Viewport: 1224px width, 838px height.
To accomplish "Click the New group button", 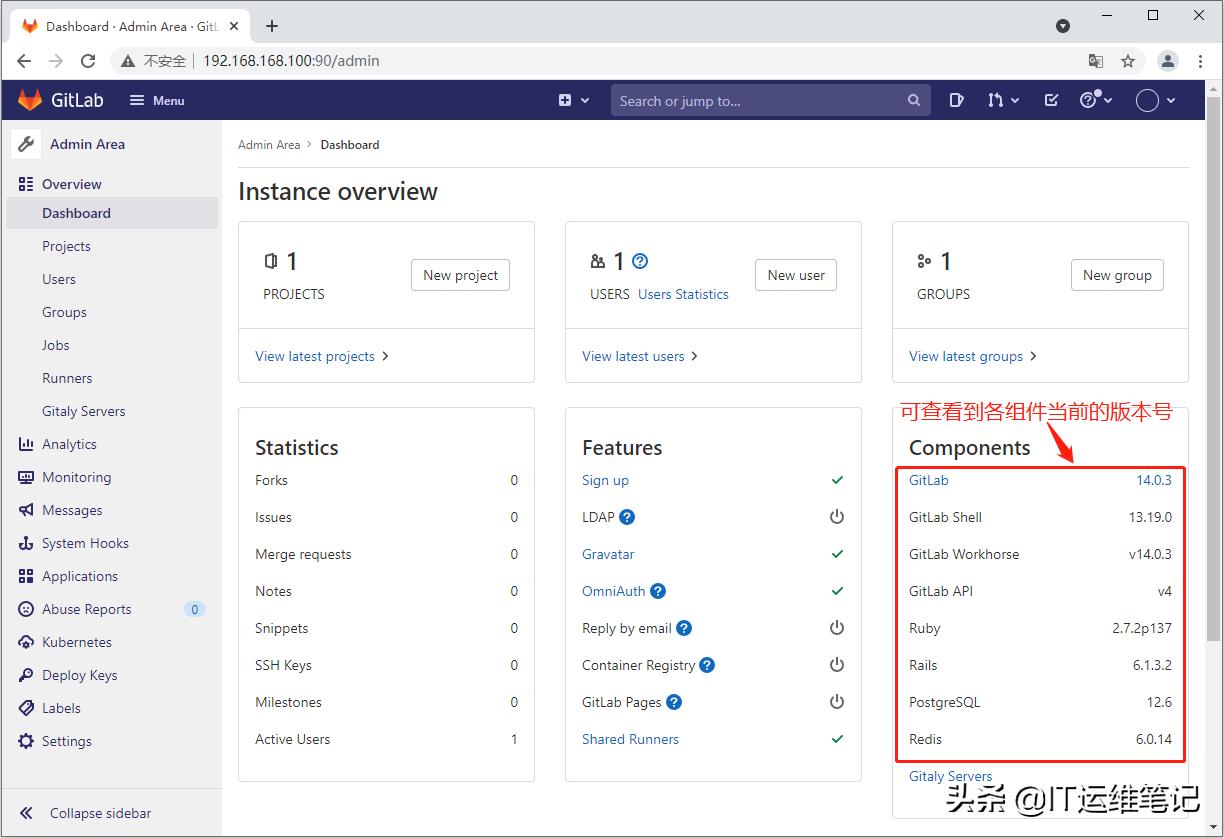I will coord(1117,275).
